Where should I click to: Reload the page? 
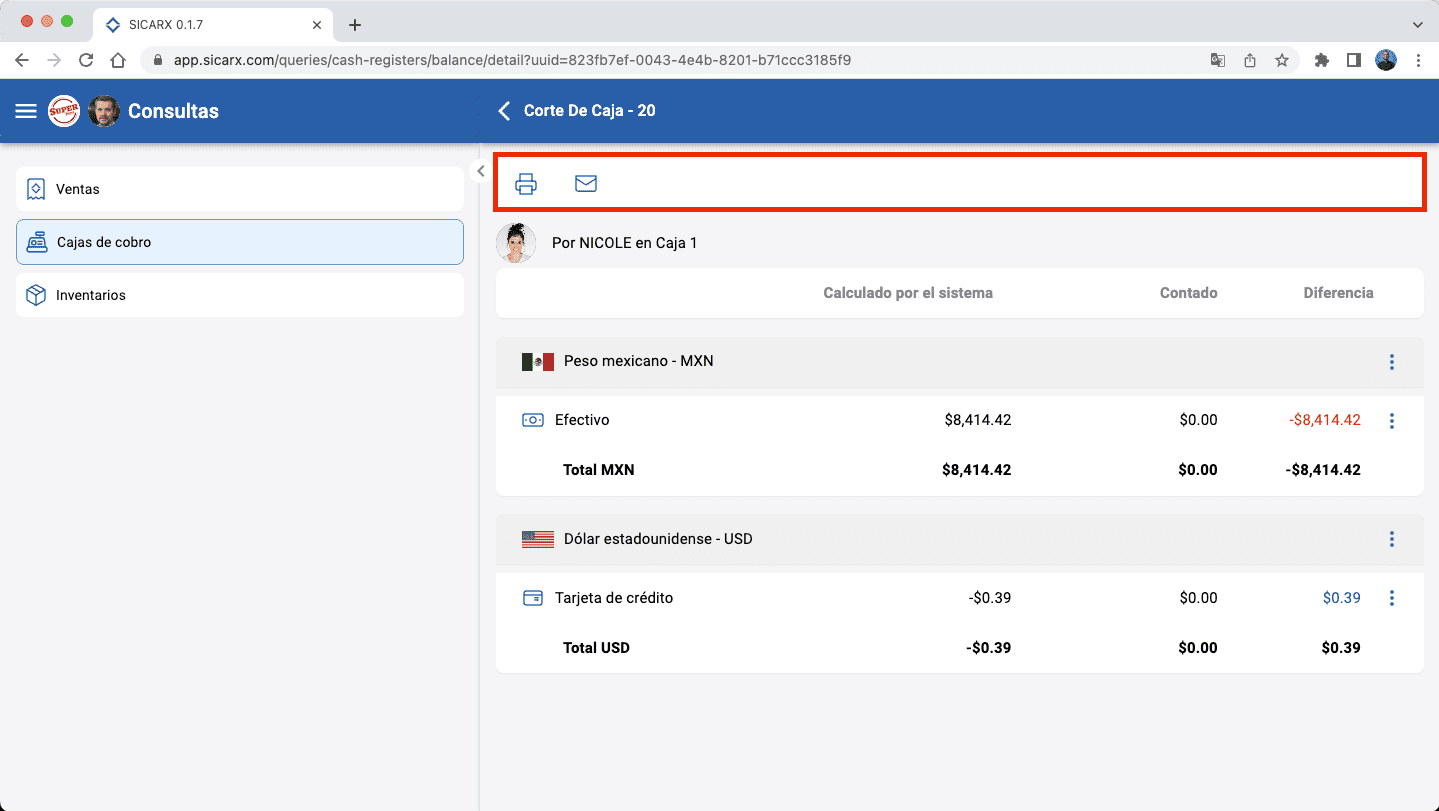point(86,60)
